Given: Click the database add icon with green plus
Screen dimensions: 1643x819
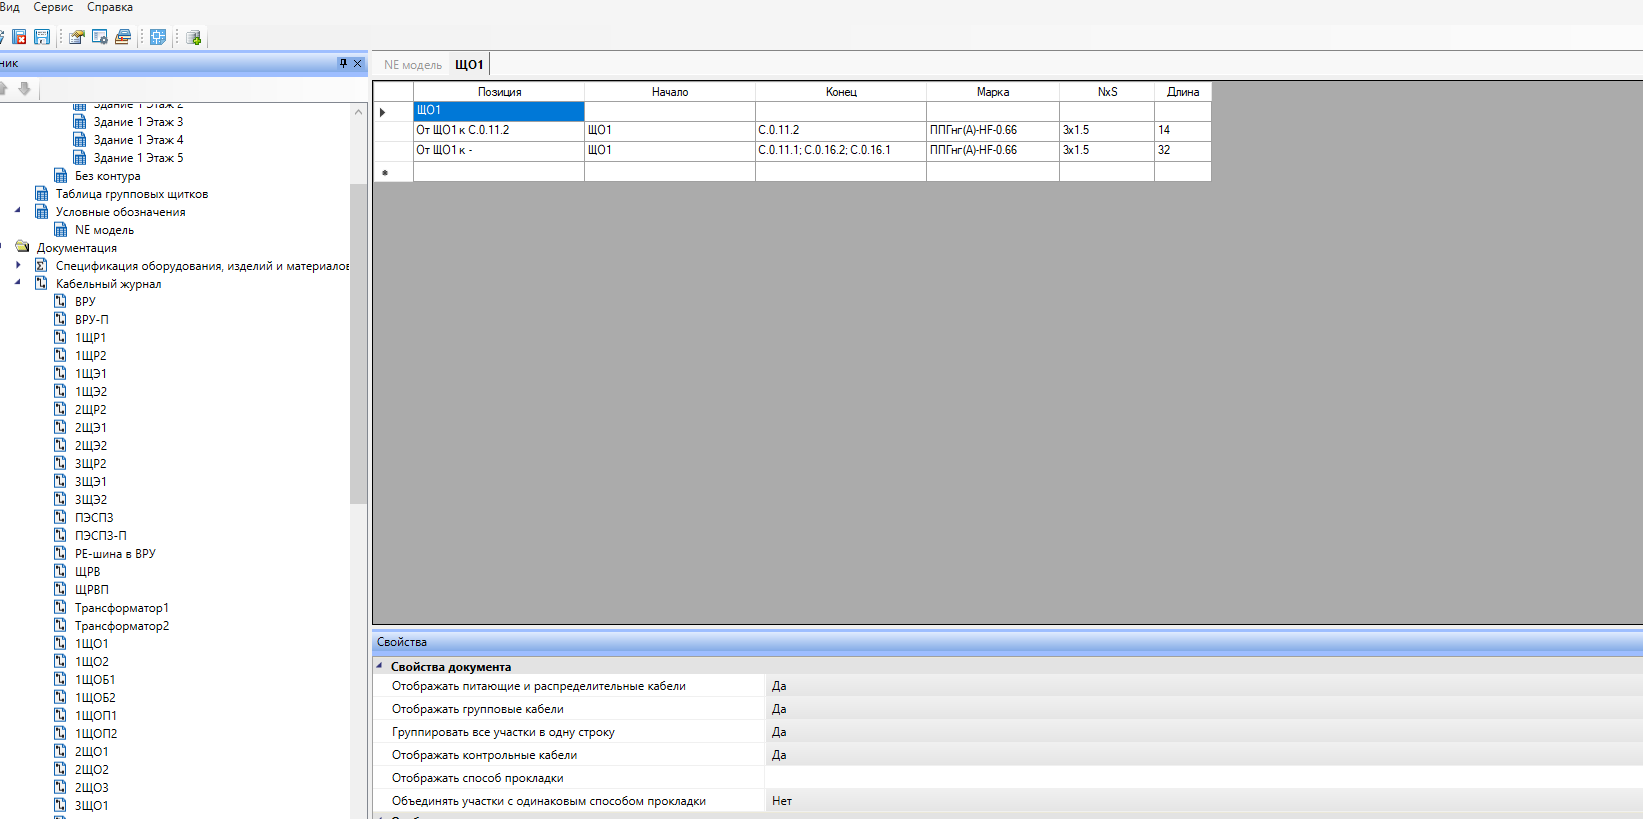Looking at the screenshot, I should point(194,37).
